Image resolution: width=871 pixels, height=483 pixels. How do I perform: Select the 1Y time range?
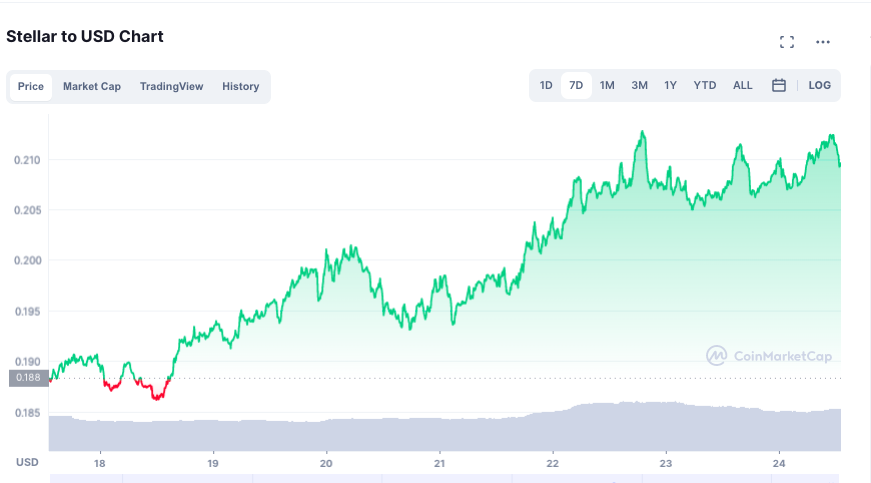[x=670, y=85]
